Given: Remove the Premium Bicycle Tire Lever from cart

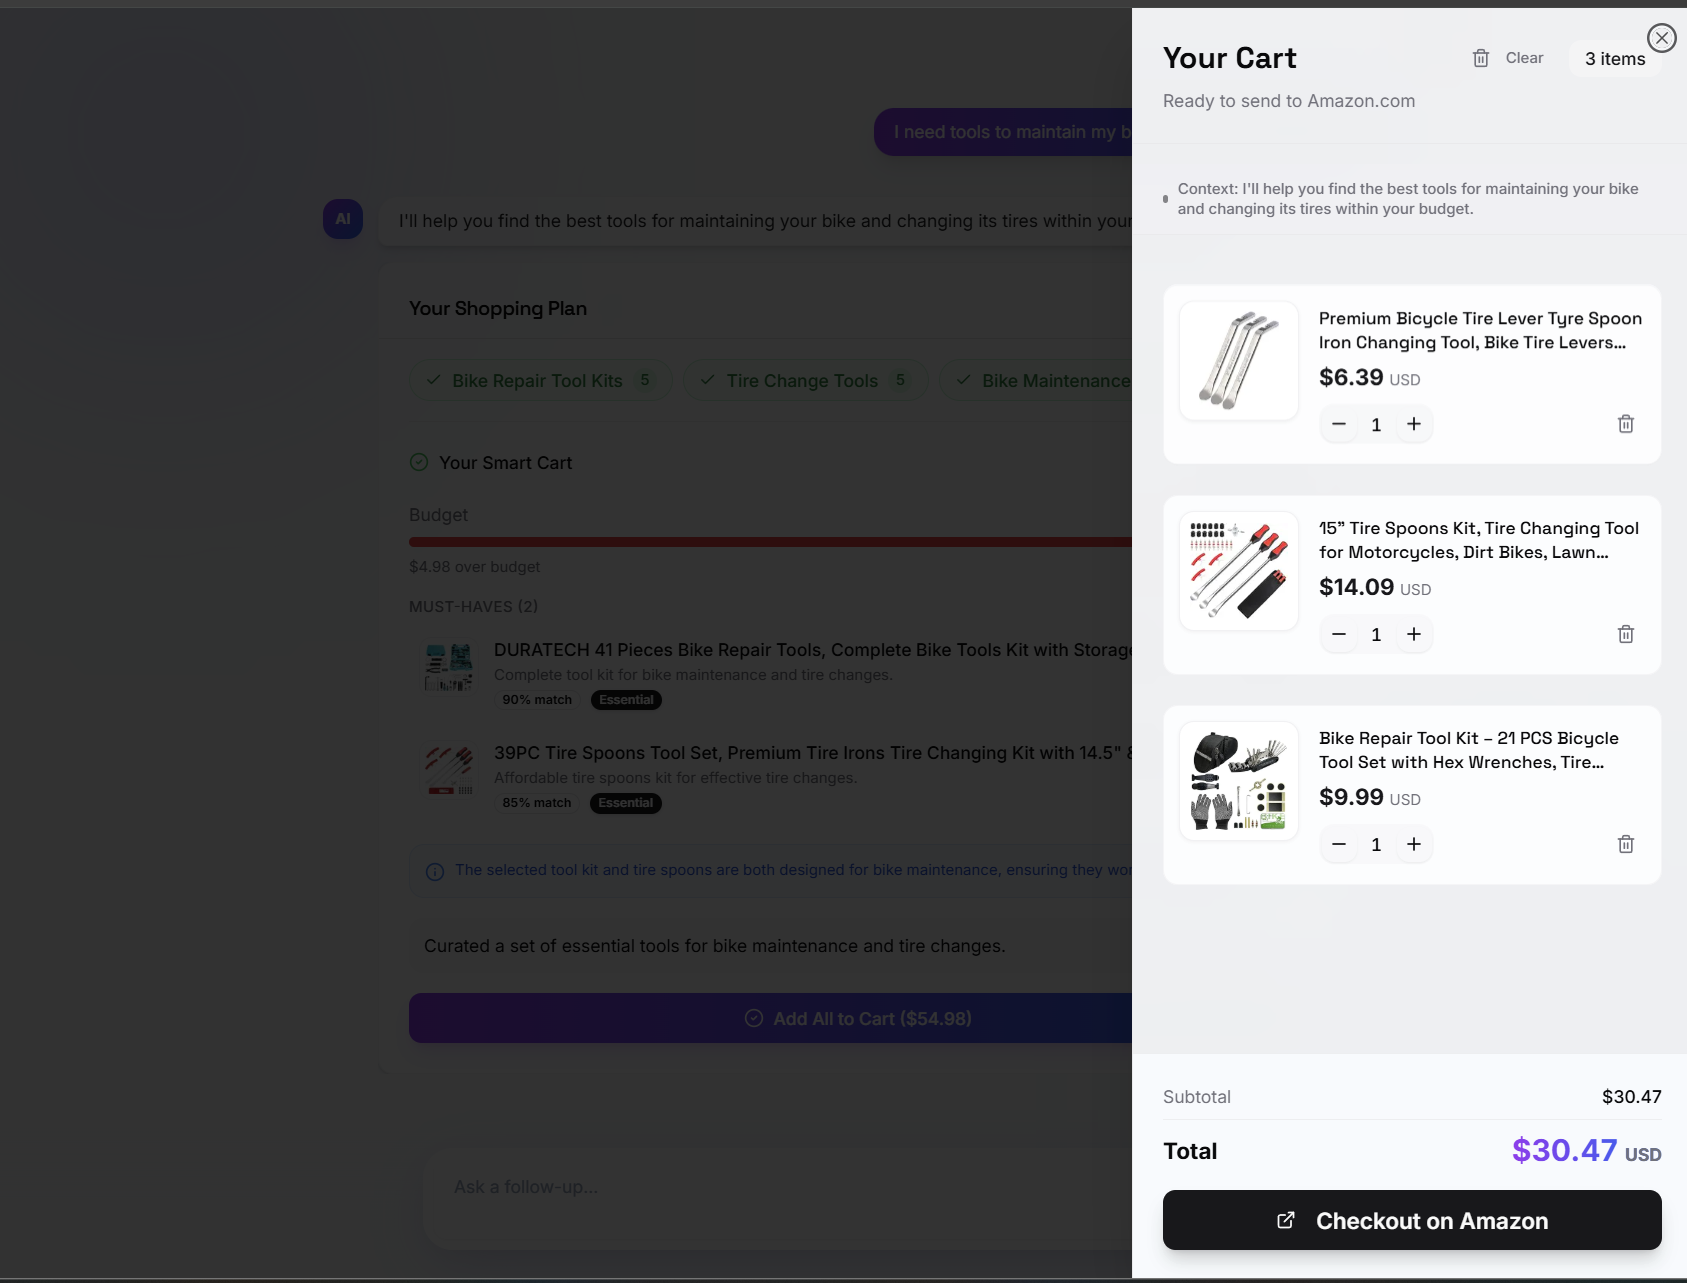Looking at the screenshot, I should coord(1626,424).
